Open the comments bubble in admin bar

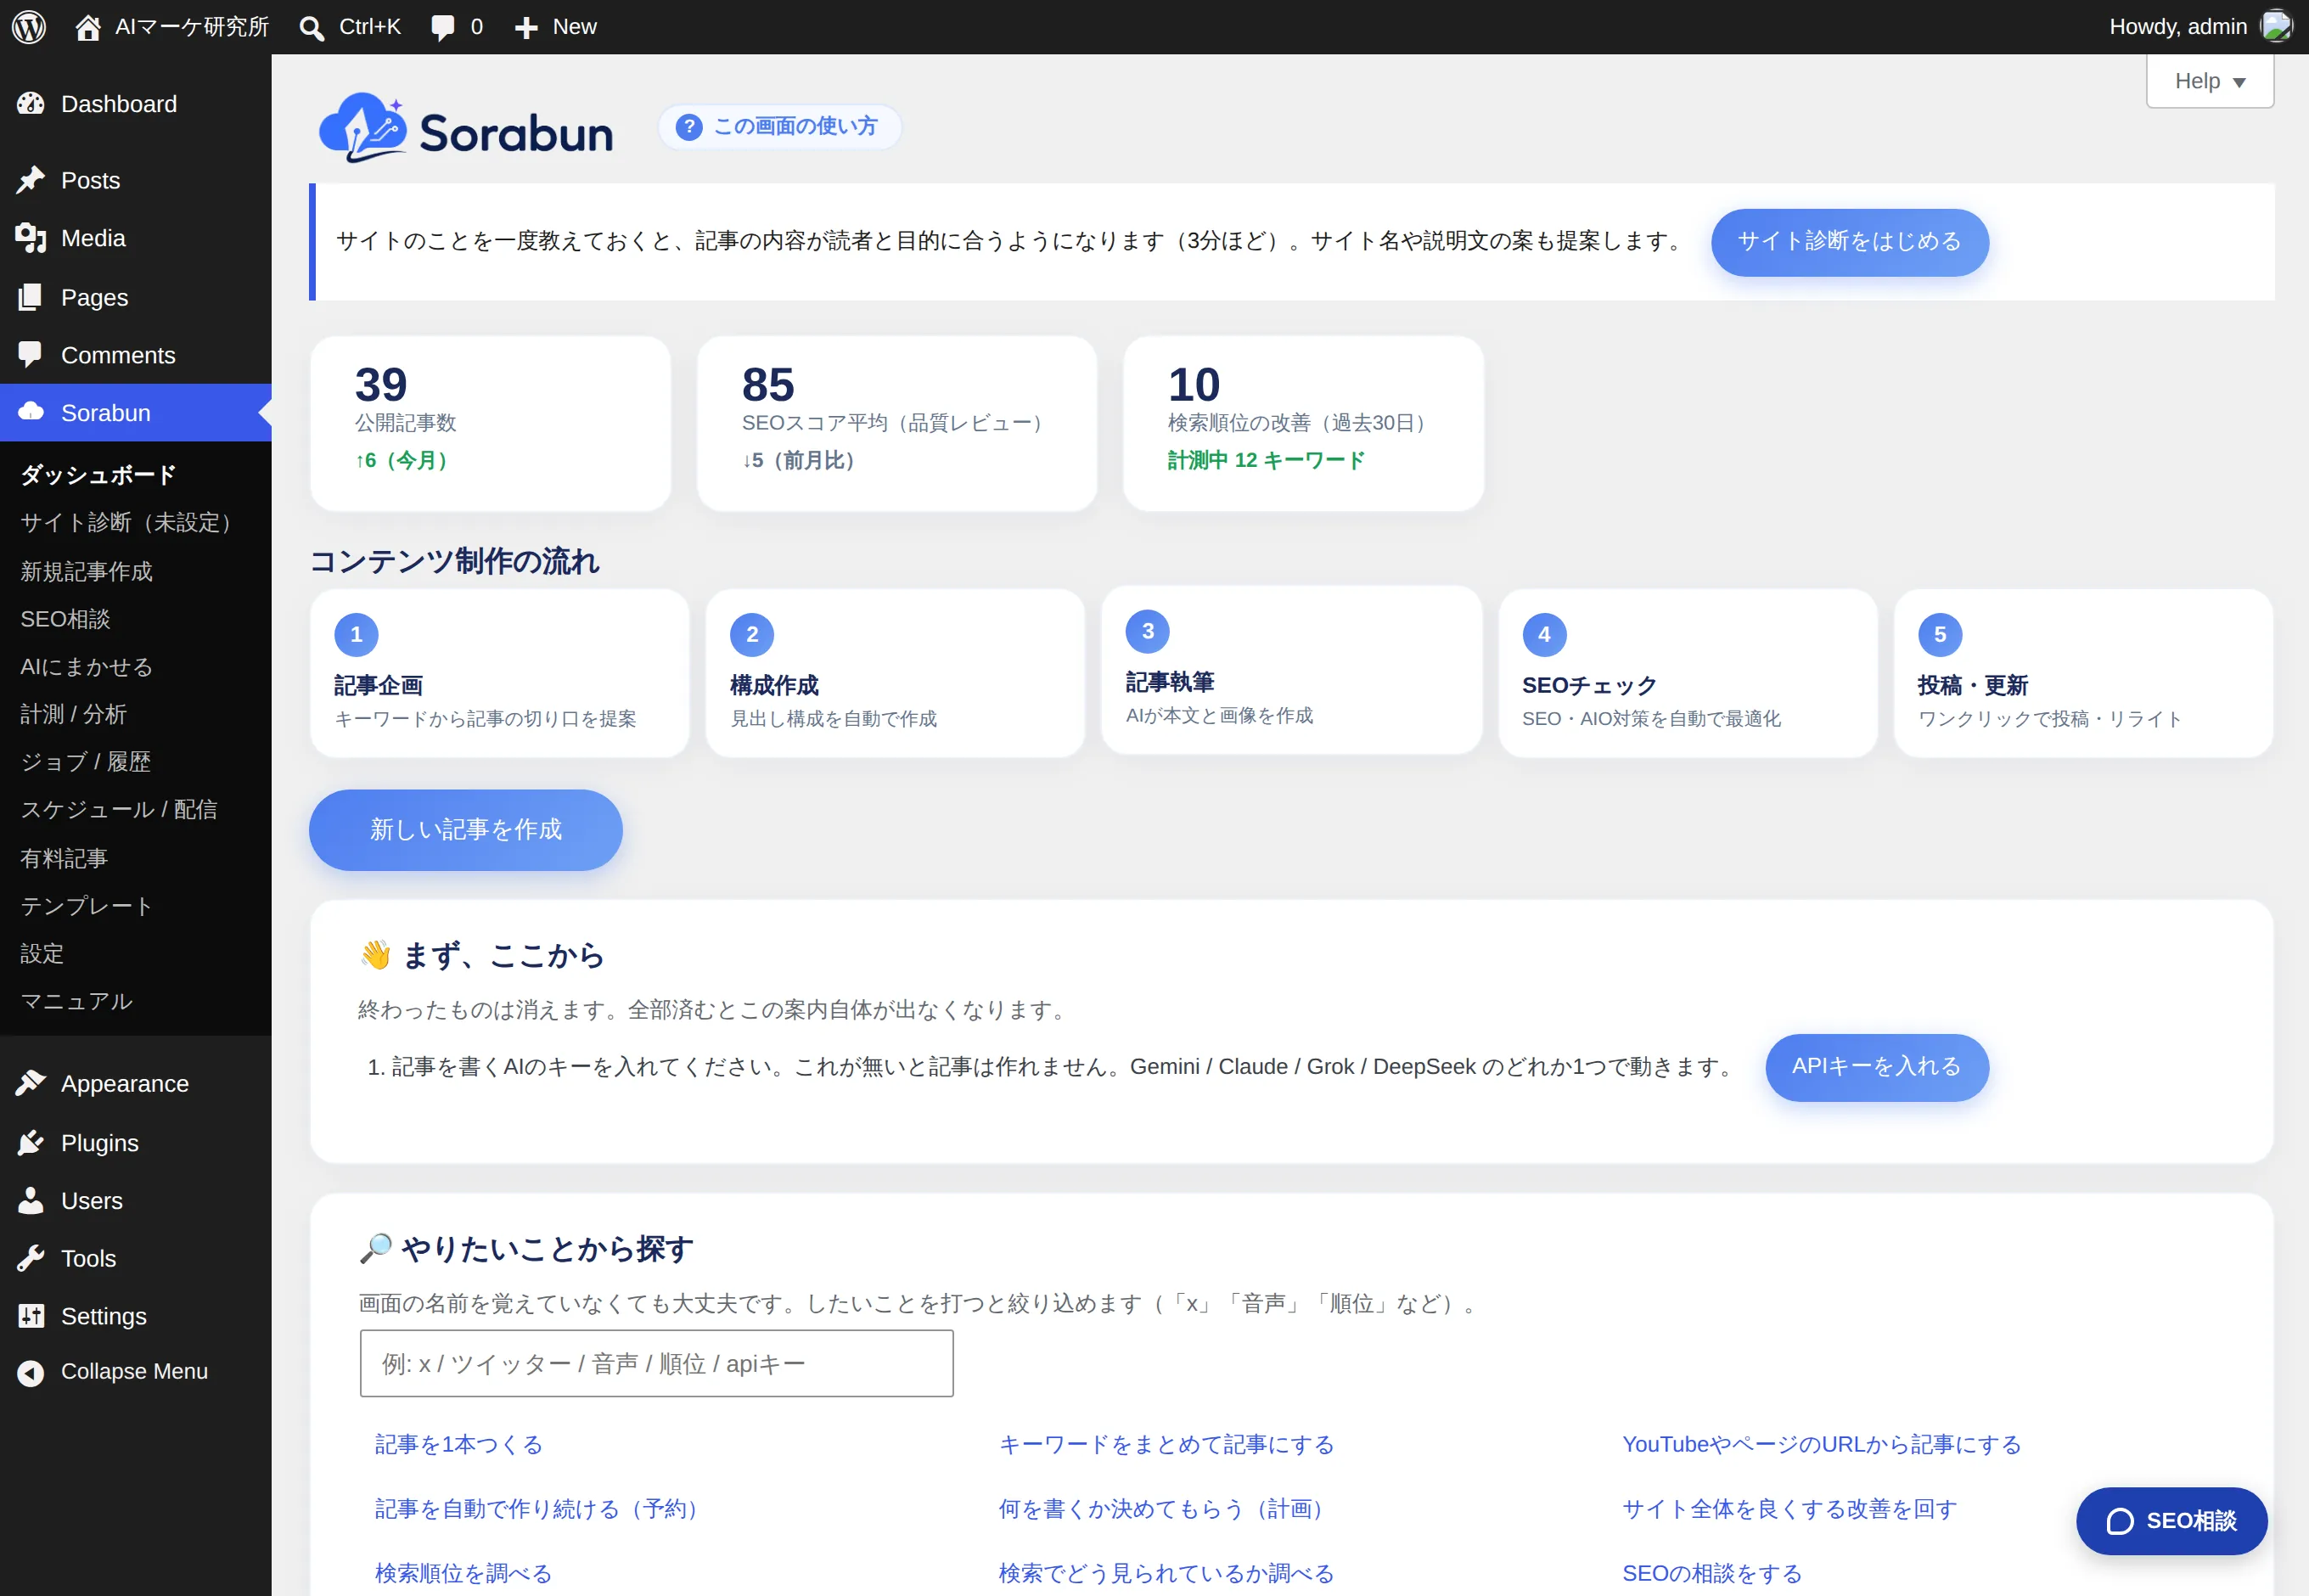442,28
